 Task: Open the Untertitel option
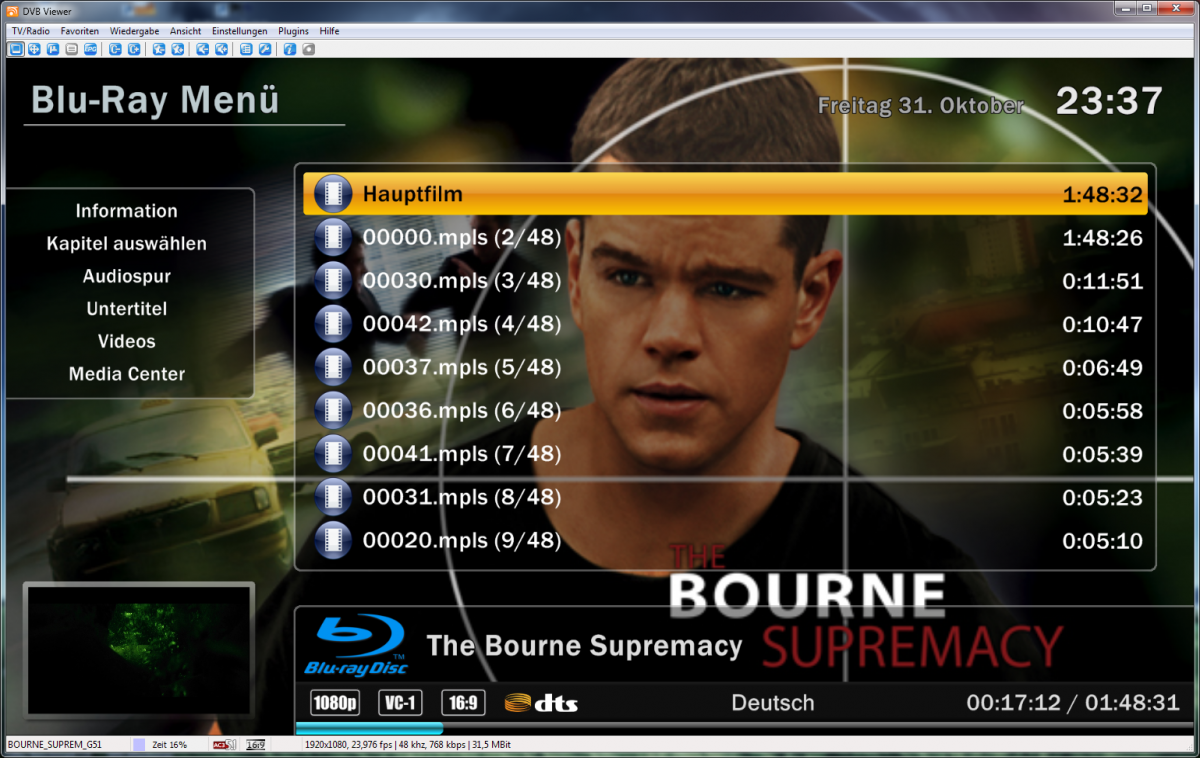[127, 309]
